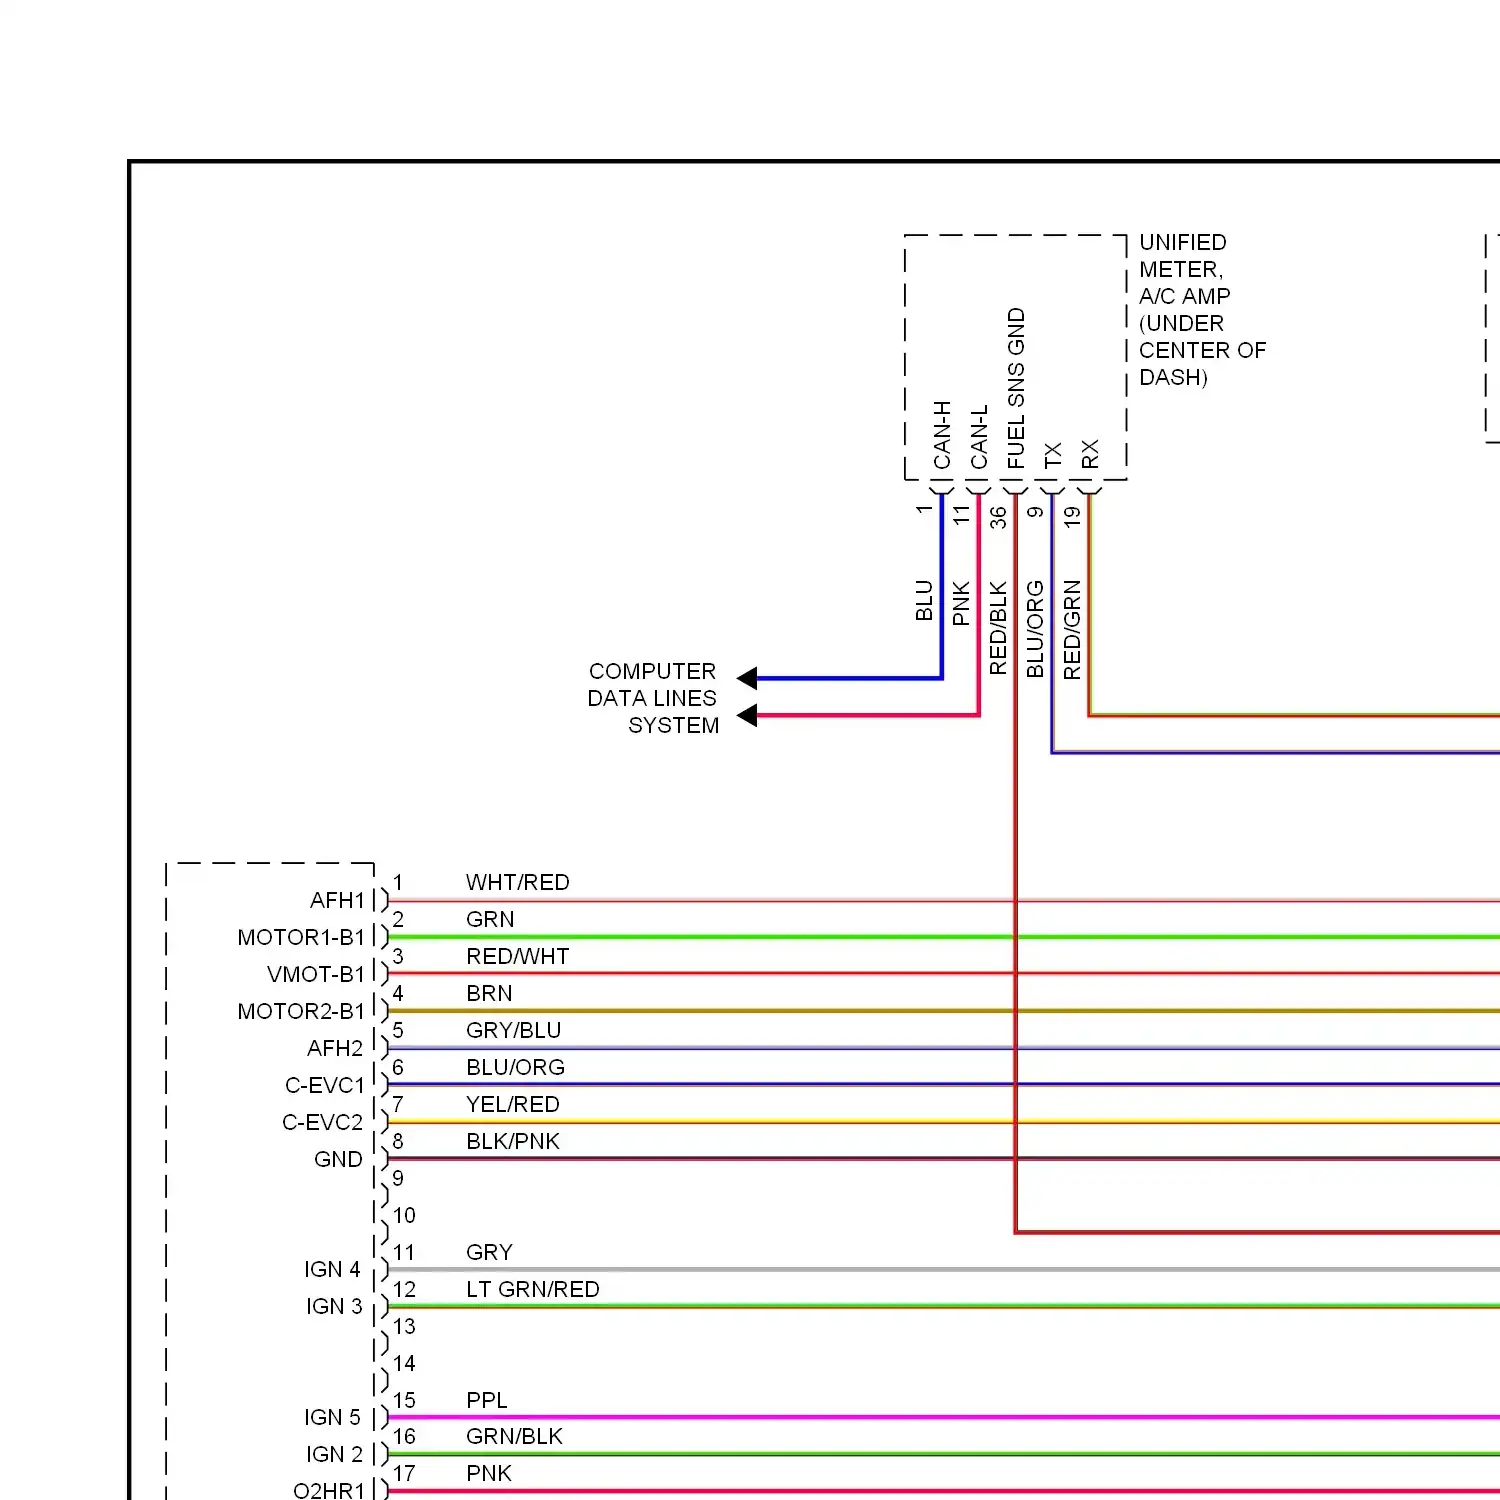Viewport: 1500px width, 1500px height.
Task: Select the VMOT-B1 terminal label
Action: pos(316,974)
